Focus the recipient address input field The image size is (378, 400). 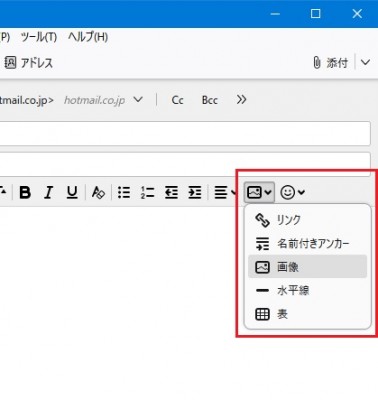click(185, 134)
